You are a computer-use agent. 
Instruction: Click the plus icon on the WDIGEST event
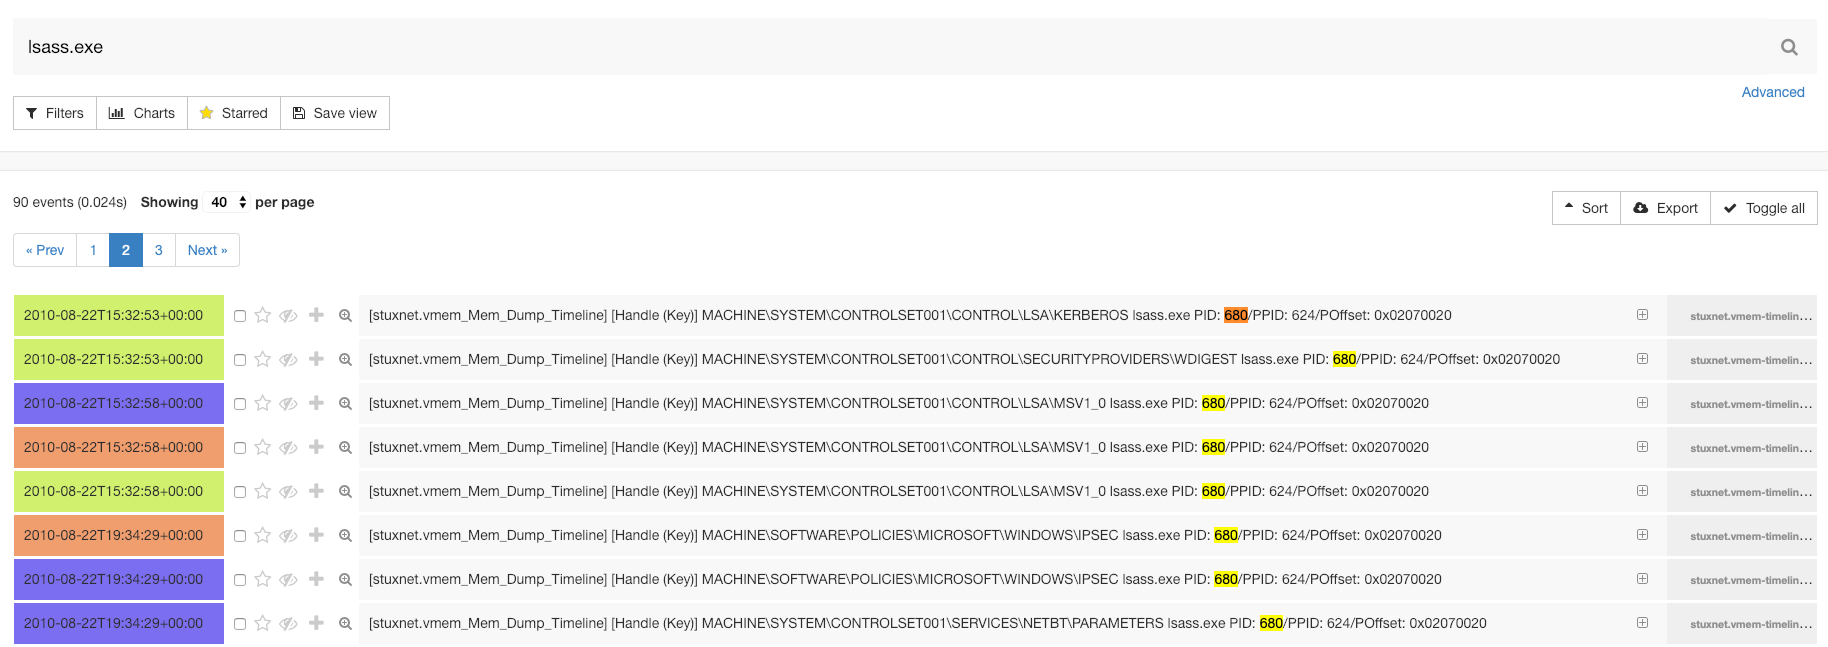click(x=316, y=359)
